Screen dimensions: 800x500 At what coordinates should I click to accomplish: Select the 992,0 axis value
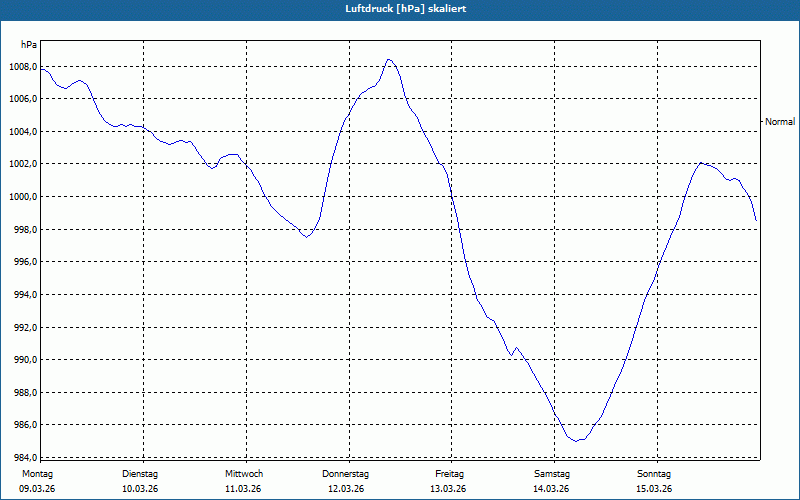(25, 328)
